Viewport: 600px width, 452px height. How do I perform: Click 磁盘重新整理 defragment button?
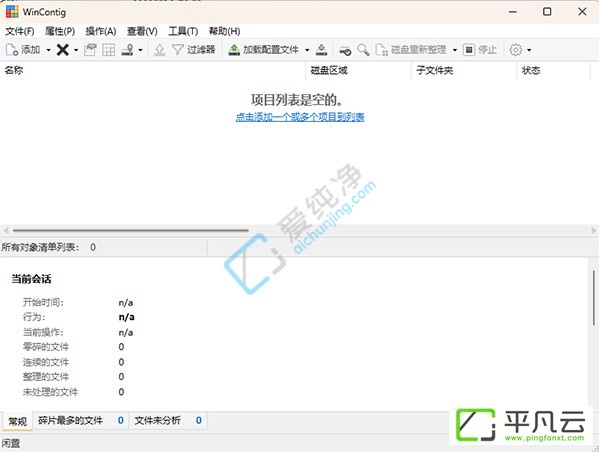coord(411,50)
